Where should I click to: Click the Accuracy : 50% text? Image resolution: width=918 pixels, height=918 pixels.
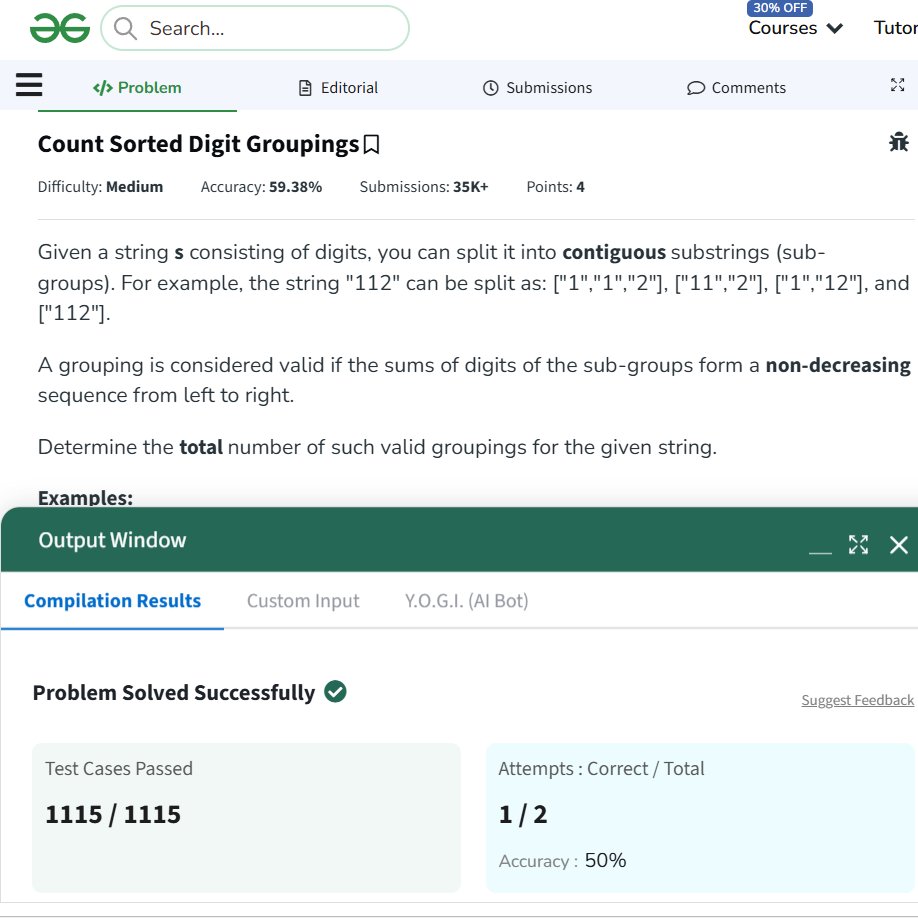pyautogui.click(x=563, y=861)
